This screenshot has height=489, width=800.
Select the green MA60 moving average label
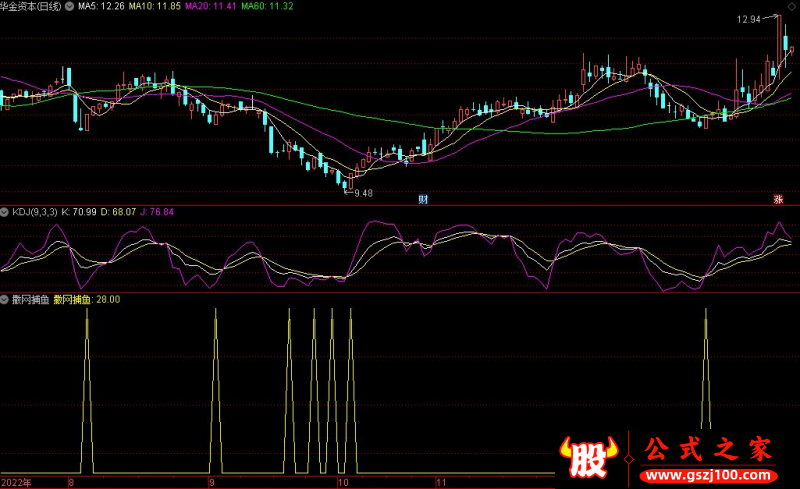272,6
